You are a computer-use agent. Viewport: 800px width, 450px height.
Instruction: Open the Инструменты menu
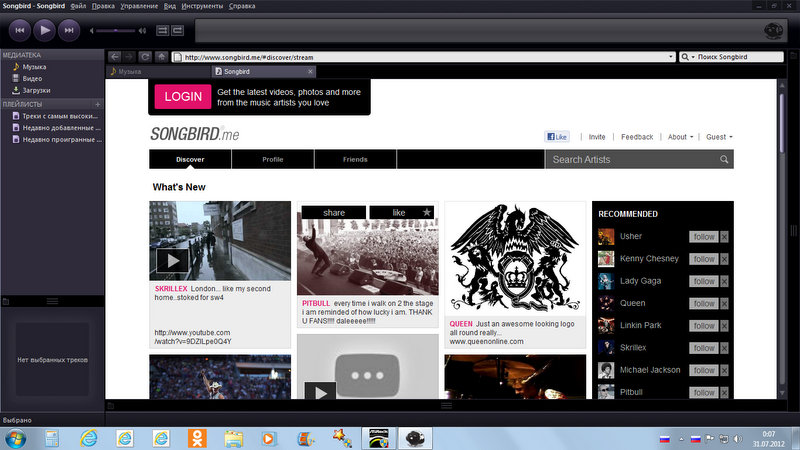202,6
